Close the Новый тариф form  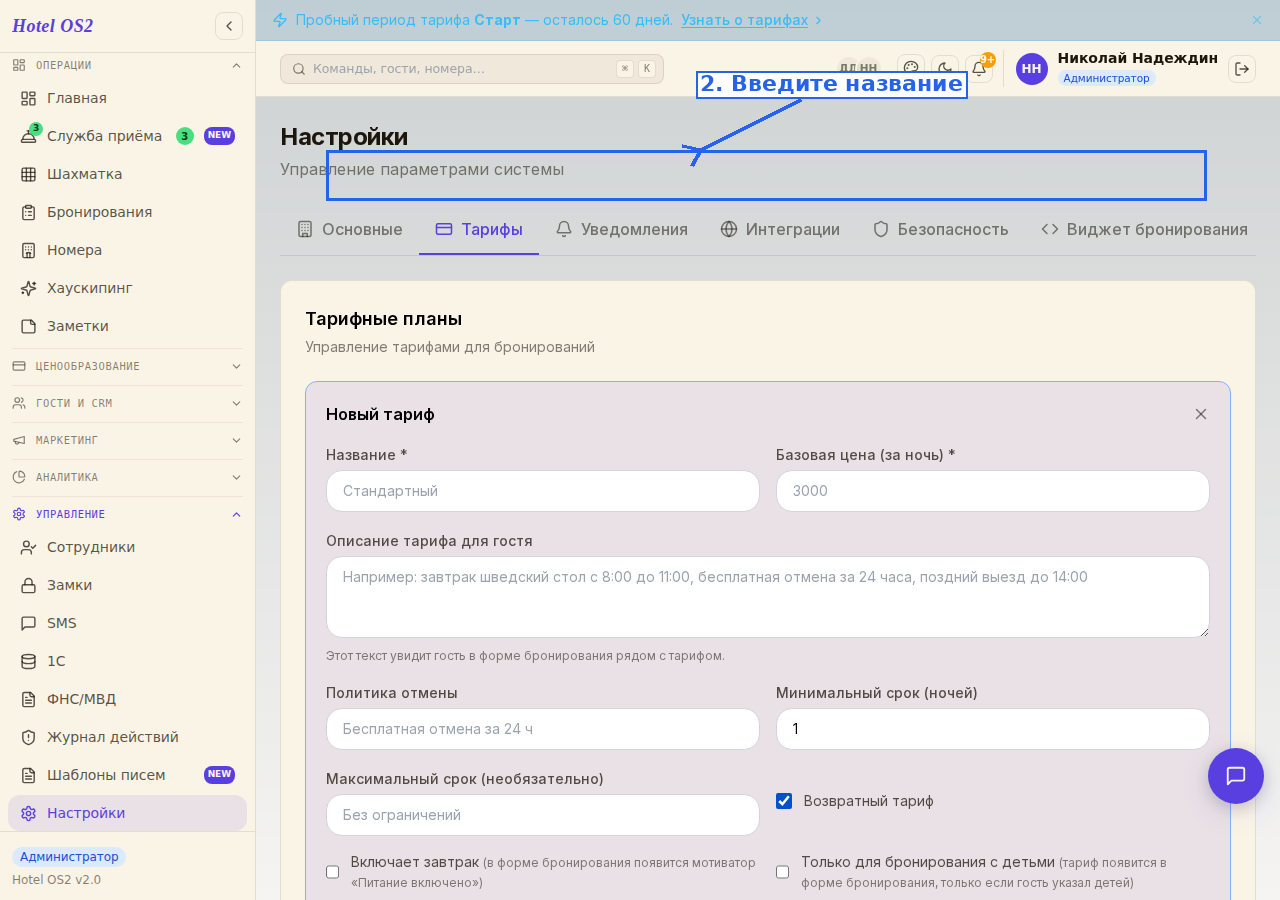point(1201,414)
